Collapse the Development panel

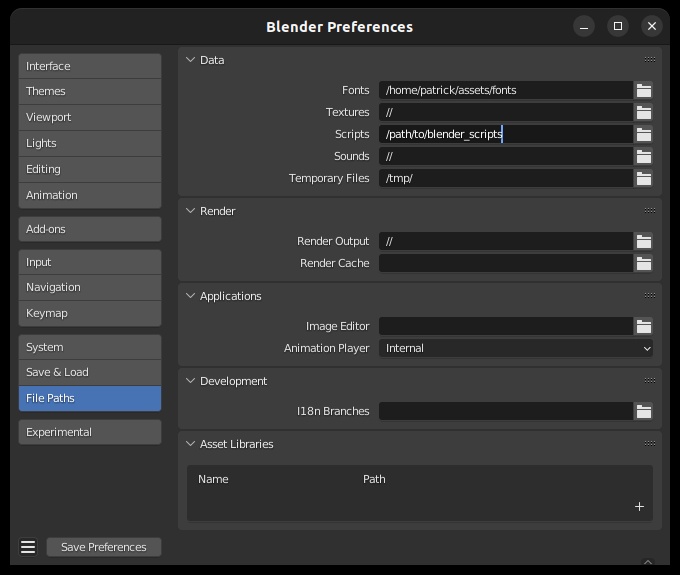190,381
